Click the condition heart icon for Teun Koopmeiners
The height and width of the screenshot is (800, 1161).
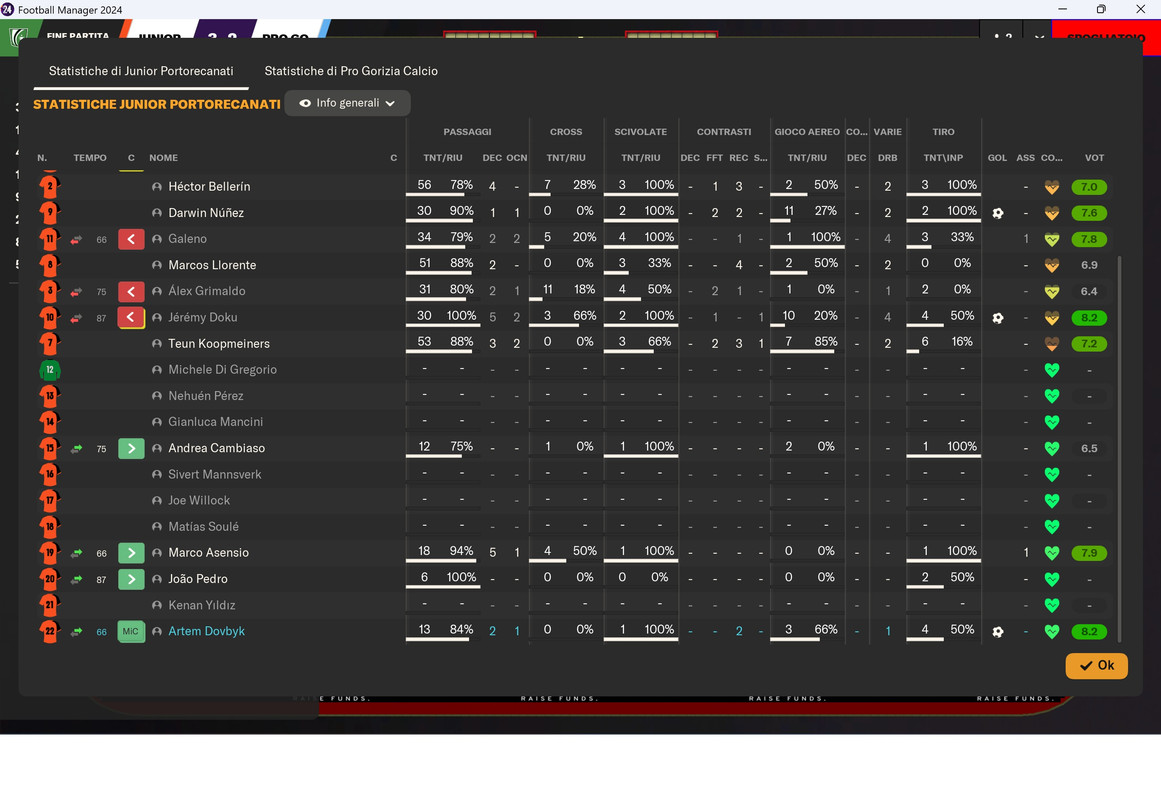pyautogui.click(x=1051, y=344)
